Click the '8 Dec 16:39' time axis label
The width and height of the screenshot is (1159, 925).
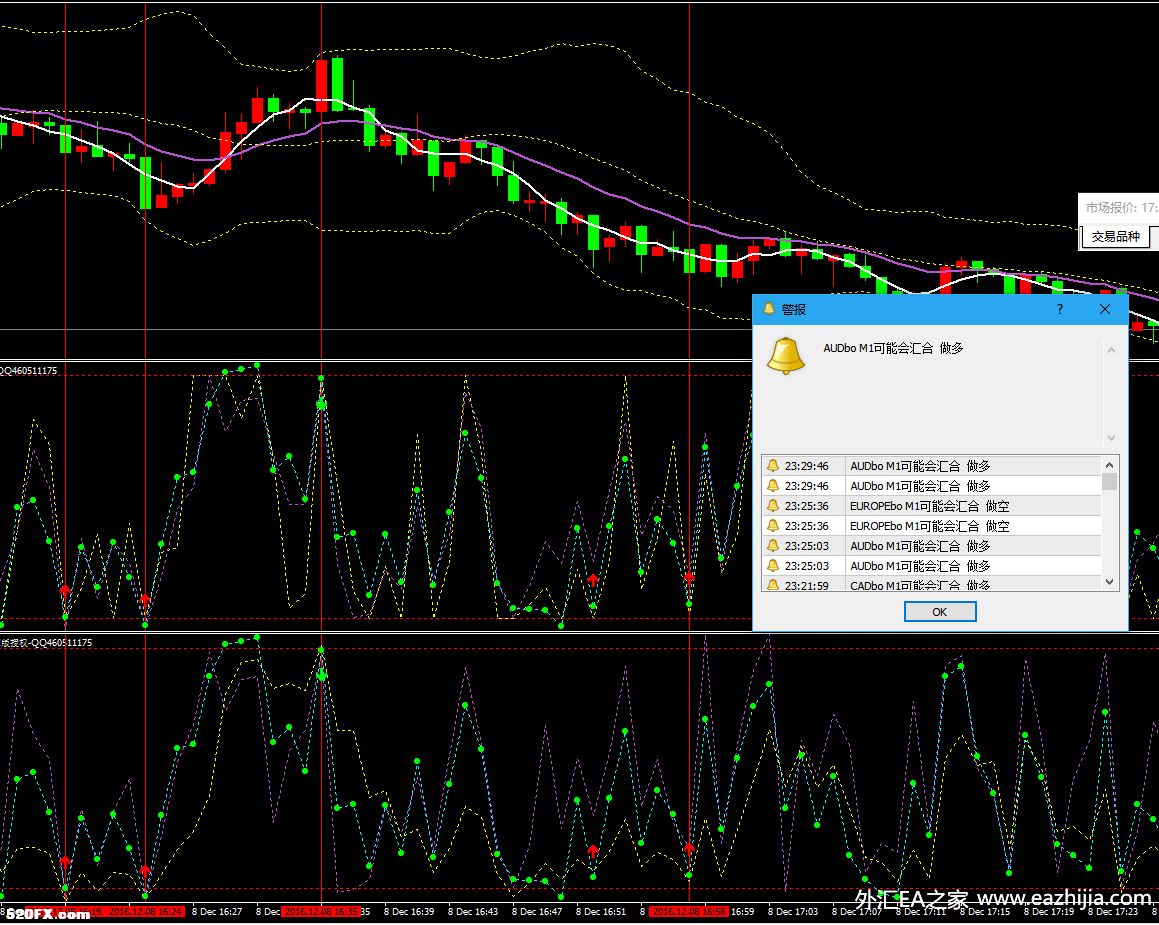(409, 912)
